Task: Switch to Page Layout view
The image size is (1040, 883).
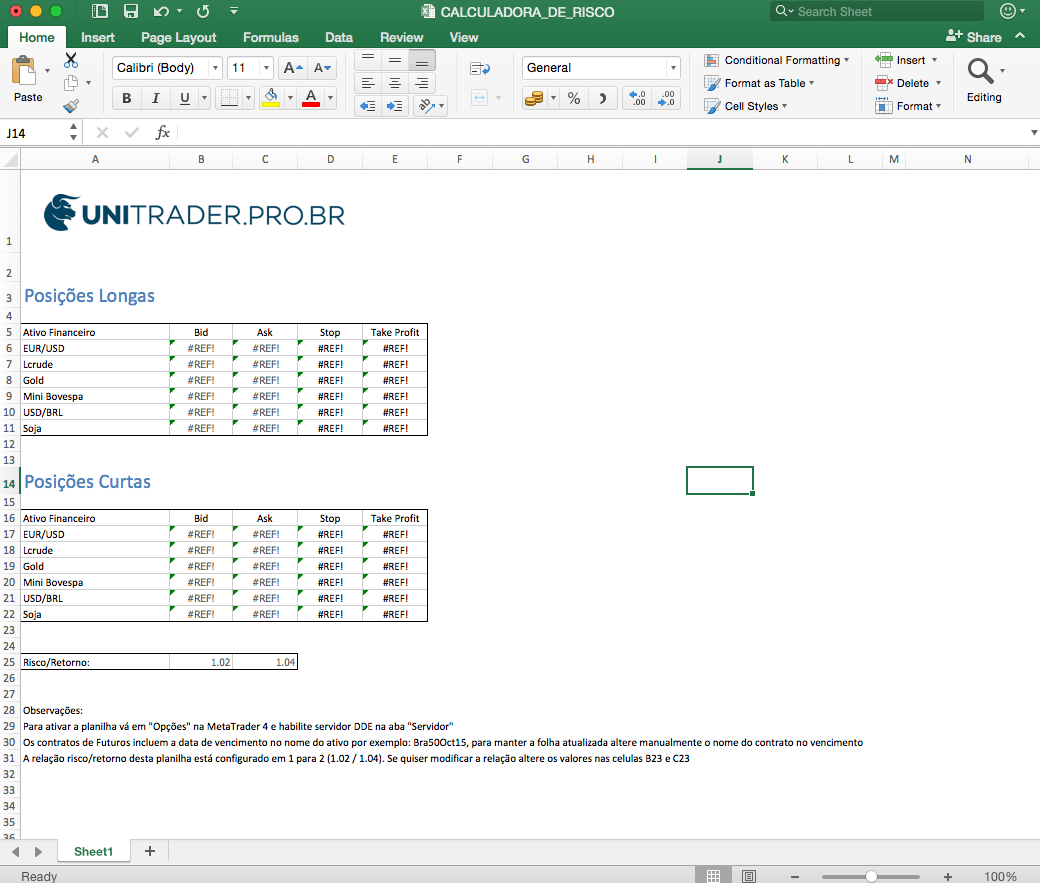Action: (x=749, y=876)
